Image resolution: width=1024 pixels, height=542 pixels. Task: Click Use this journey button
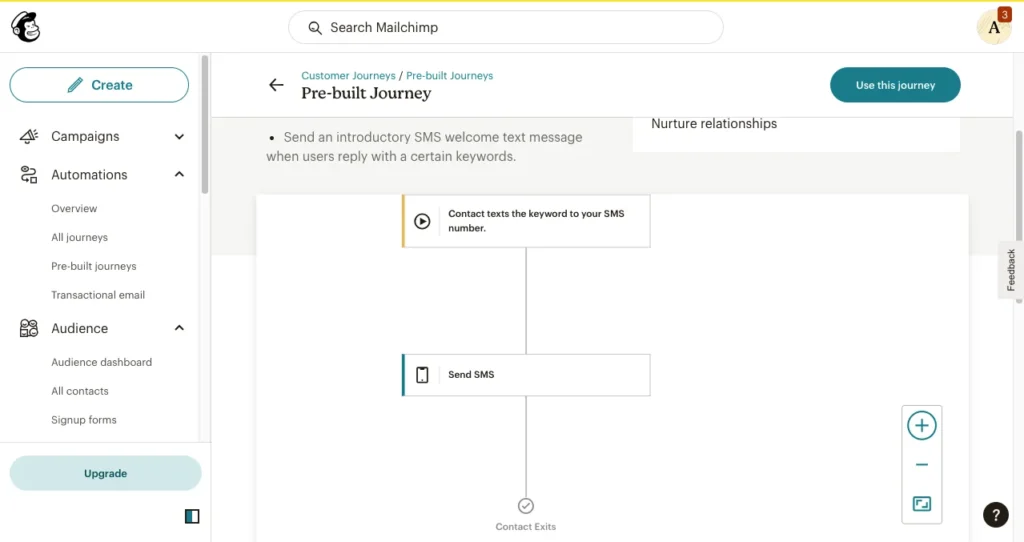point(895,85)
